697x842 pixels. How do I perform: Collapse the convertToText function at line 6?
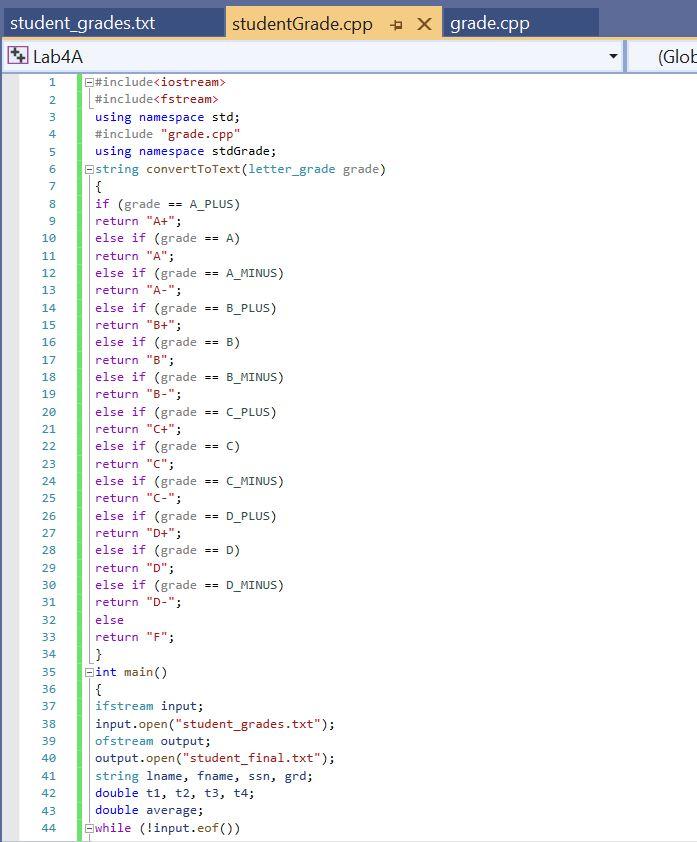tap(89, 170)
